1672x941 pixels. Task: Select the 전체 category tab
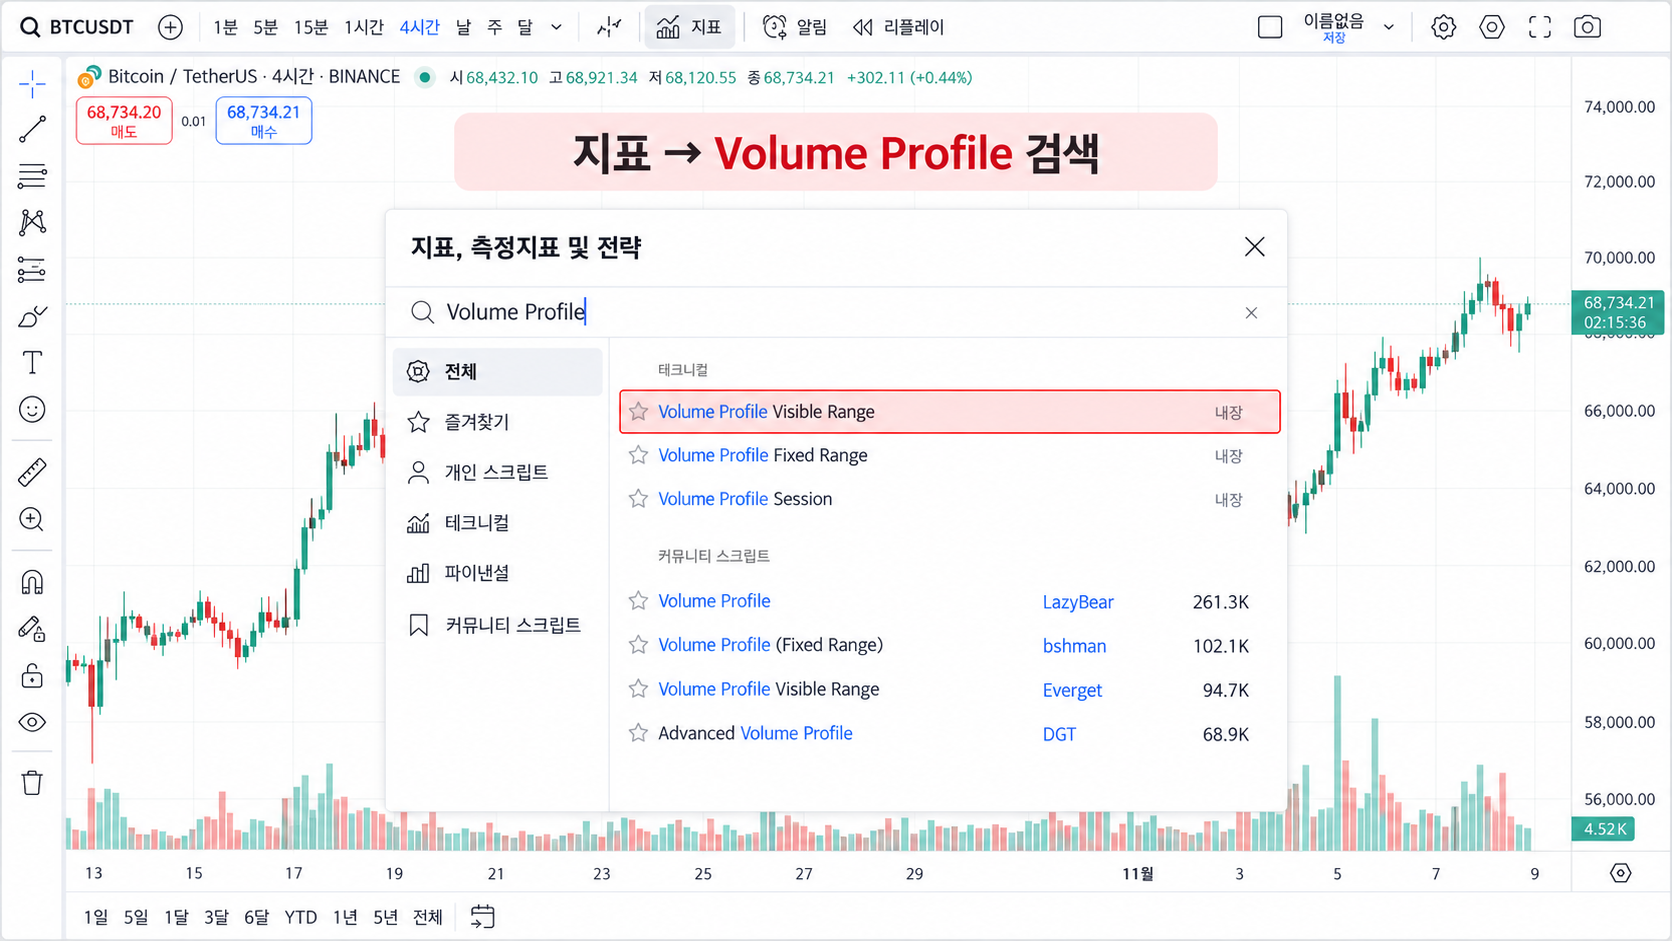pyautogui.click(x=498, y=372)
